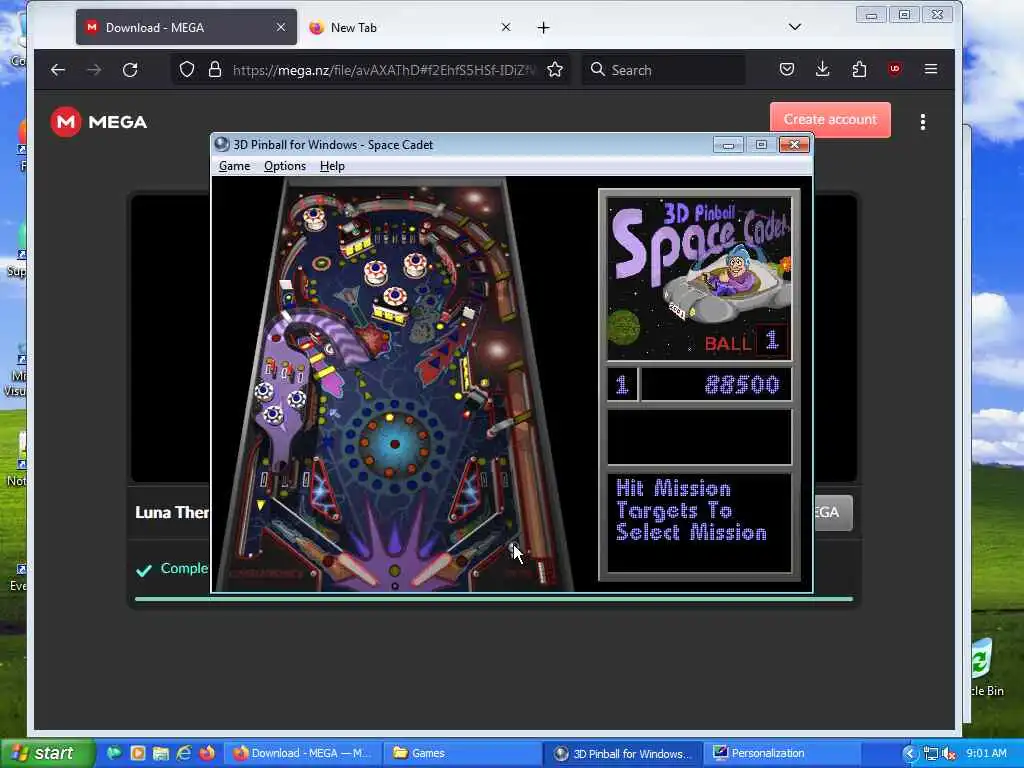This screenshot has width=1024, height=768.
Task: Launch Windows Media Player from quick launch
Action: pyautogui.click(x=137, y=753)
